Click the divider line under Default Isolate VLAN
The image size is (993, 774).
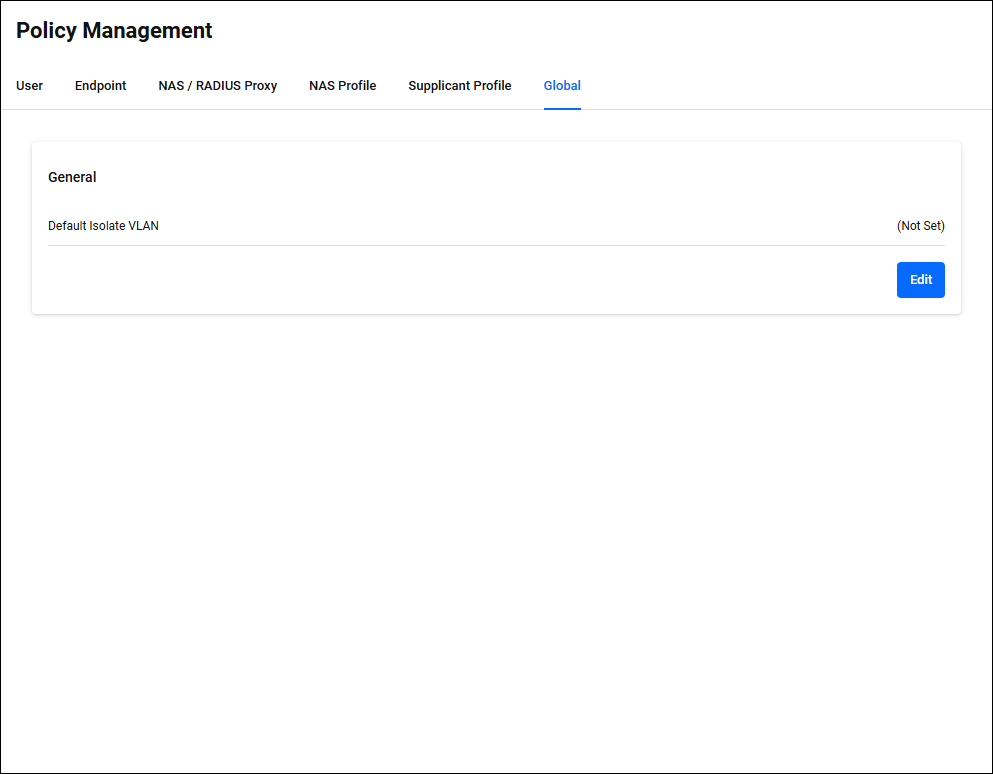pos(496,245)
